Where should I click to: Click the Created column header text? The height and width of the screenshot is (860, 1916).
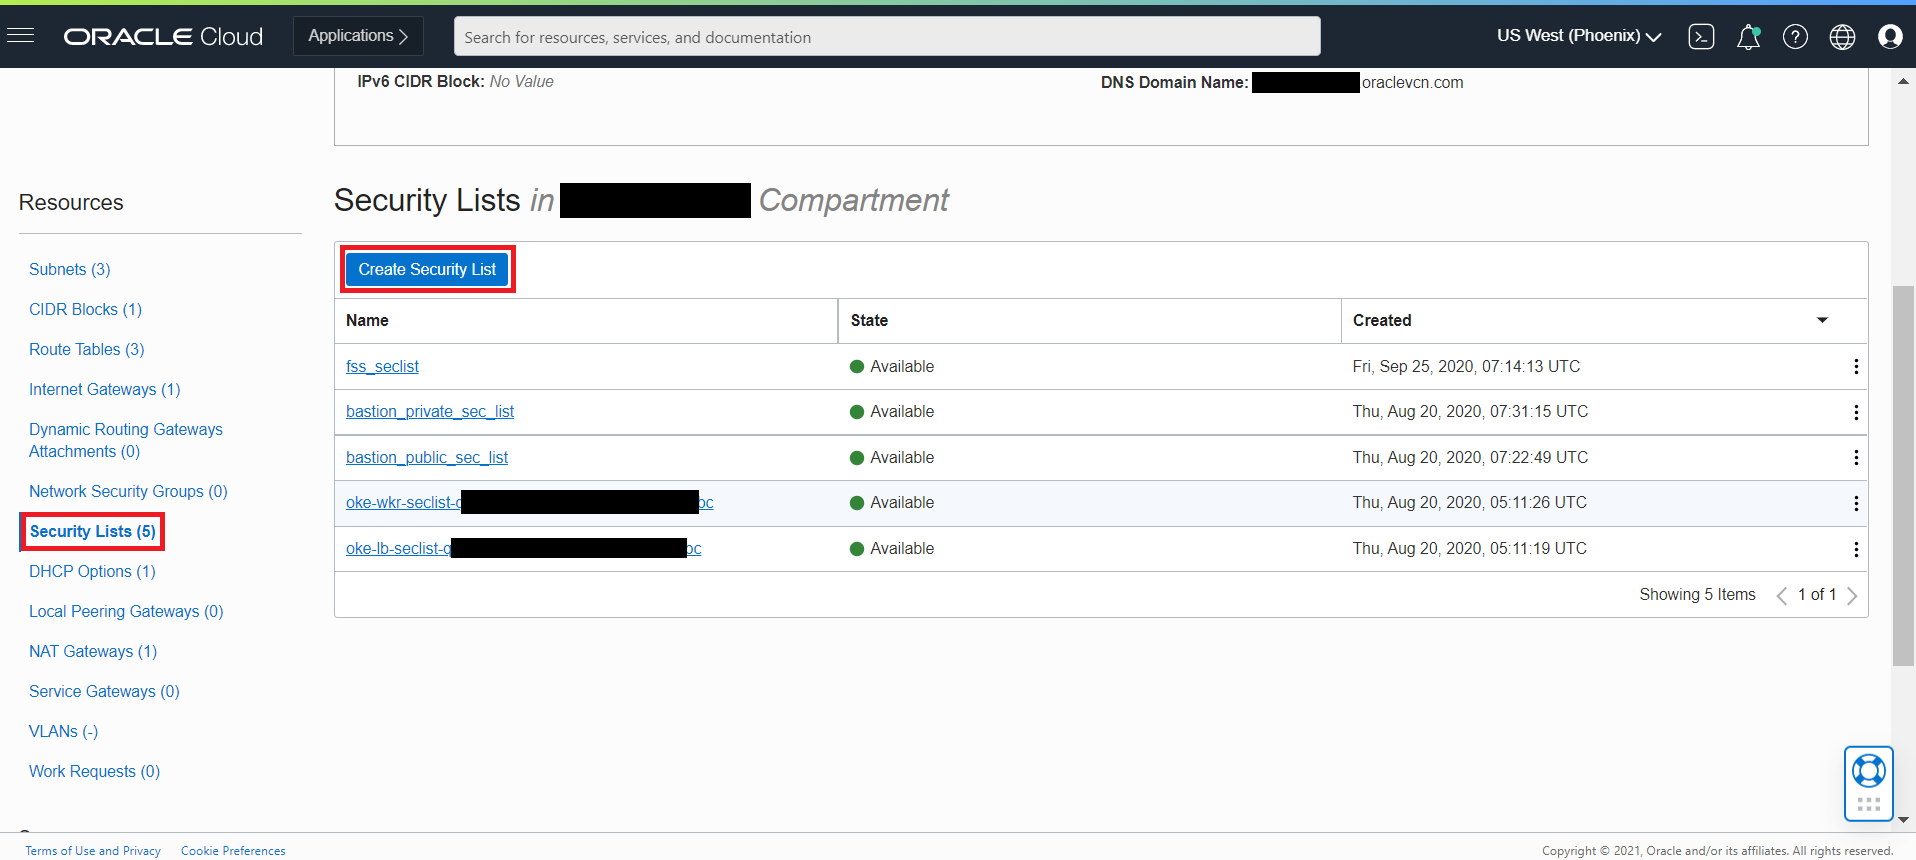point(1382,321)
